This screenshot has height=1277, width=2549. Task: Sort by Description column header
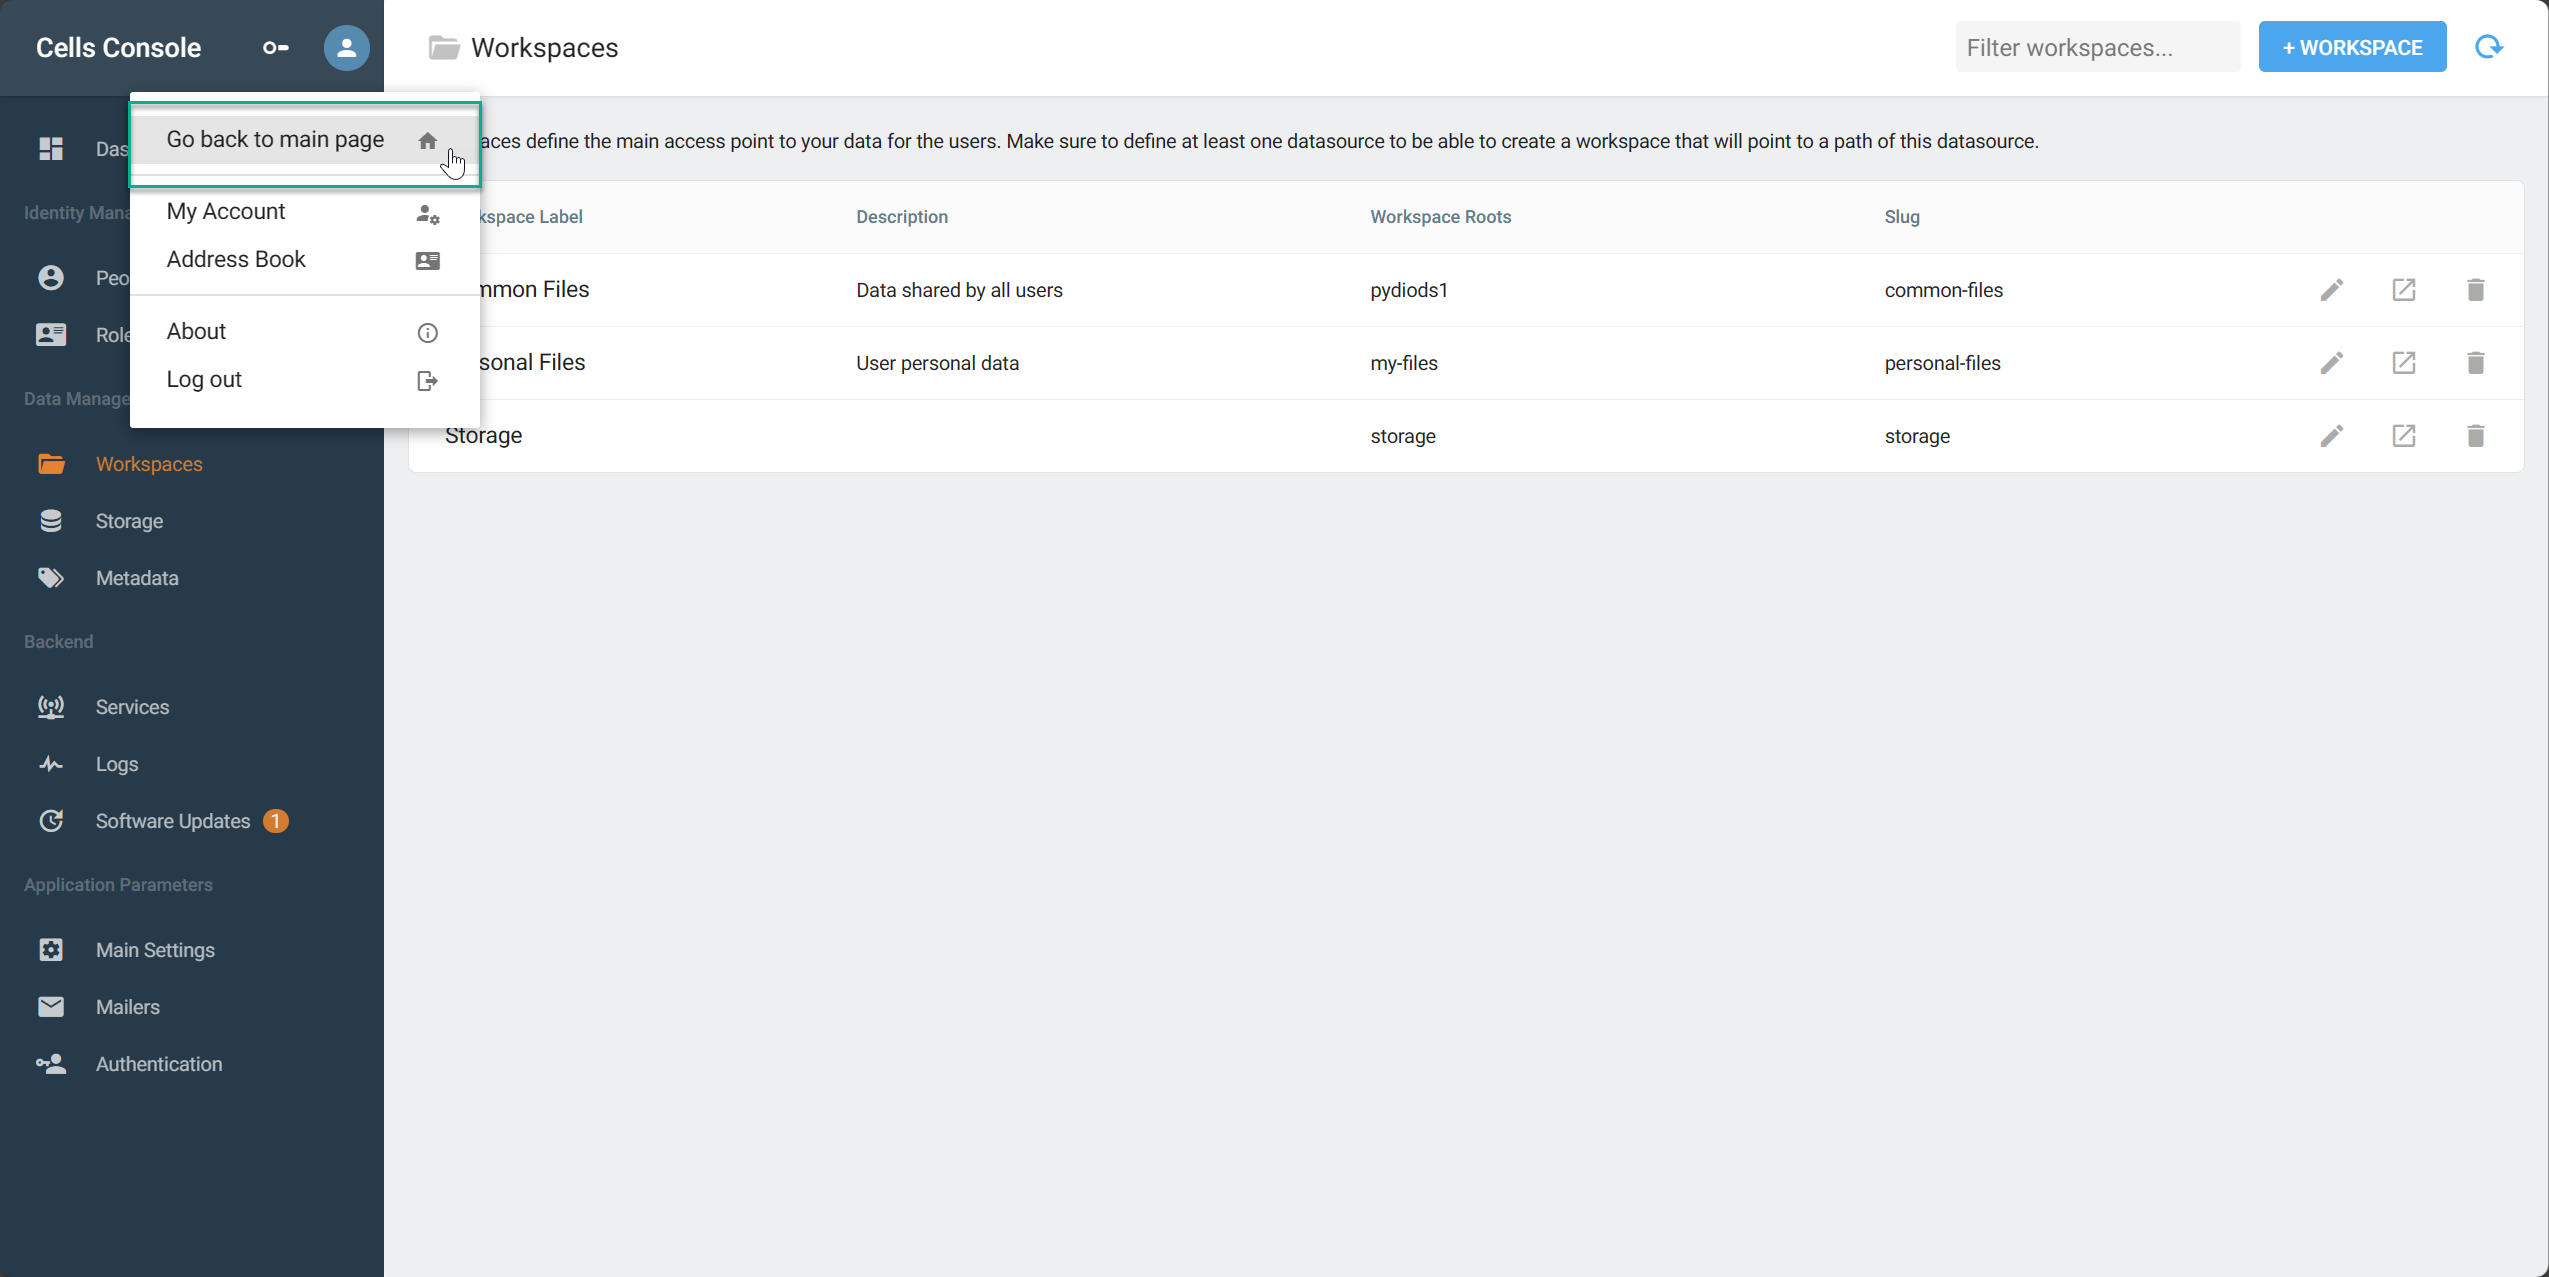coord(902,217)
